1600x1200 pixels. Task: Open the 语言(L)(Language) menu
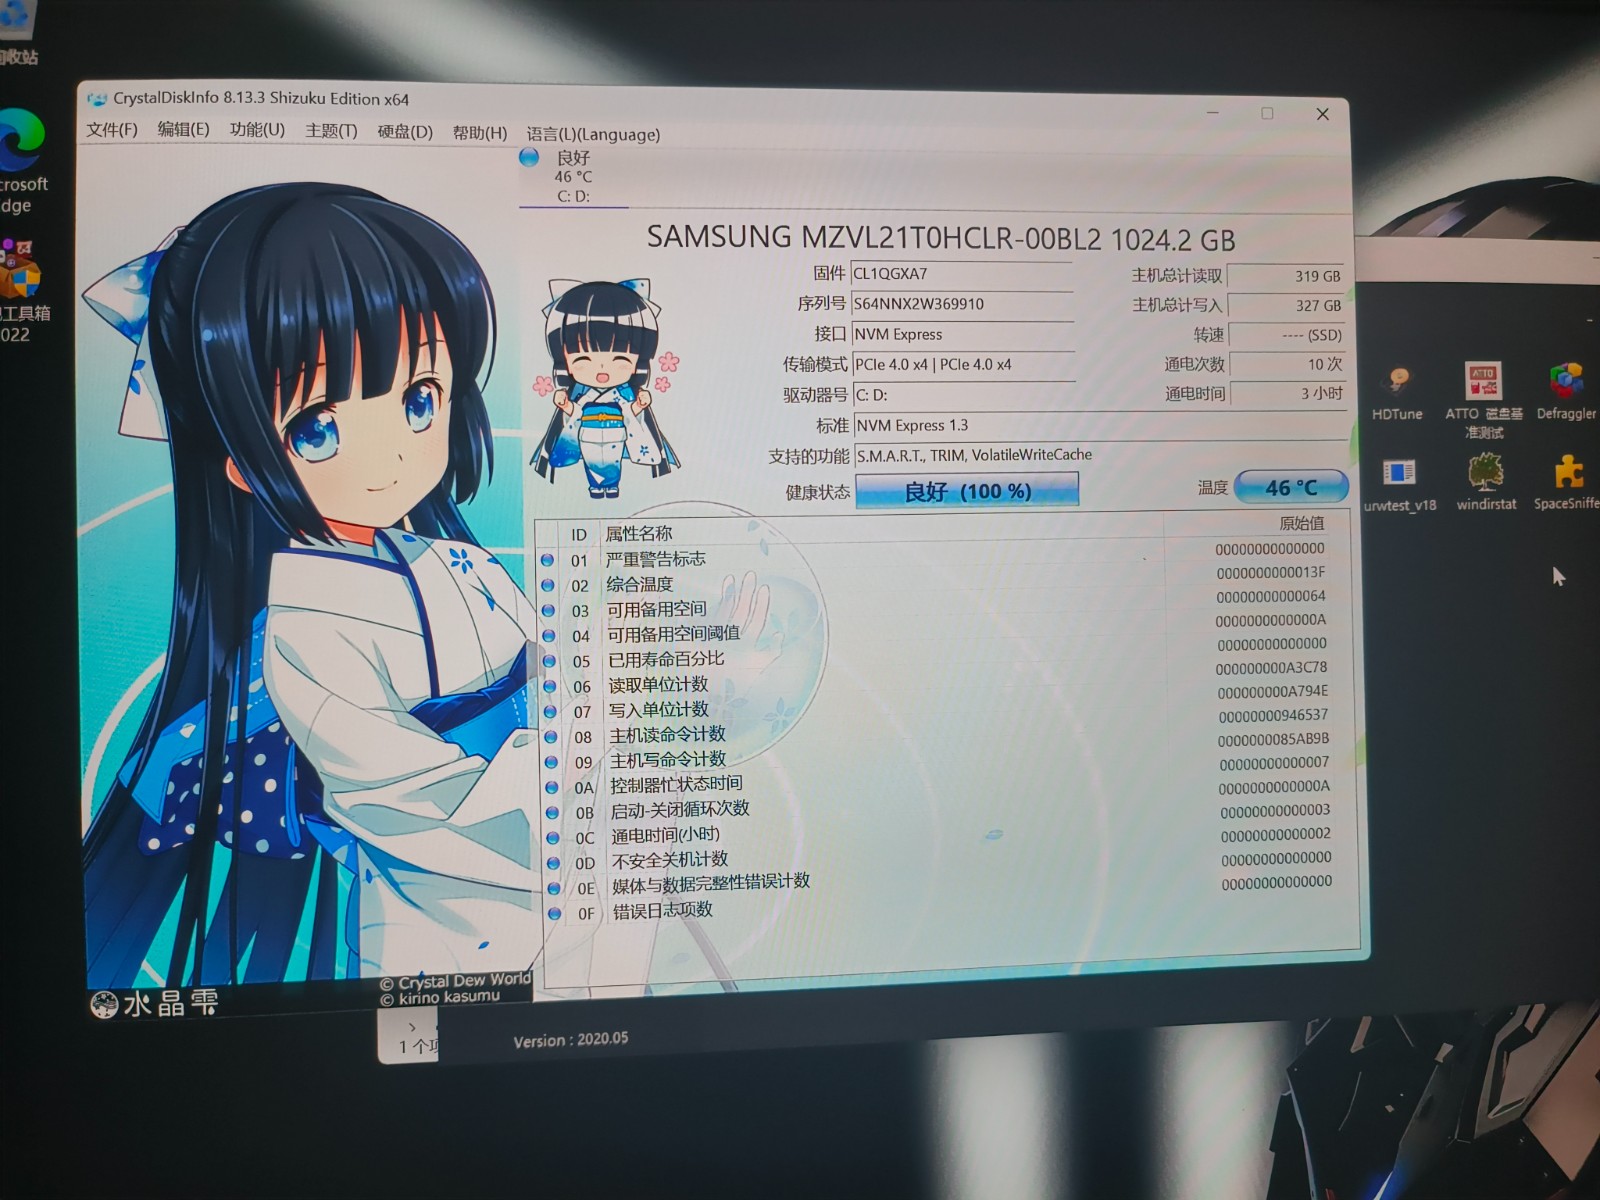pyautogui.click(x=593, y=134)
